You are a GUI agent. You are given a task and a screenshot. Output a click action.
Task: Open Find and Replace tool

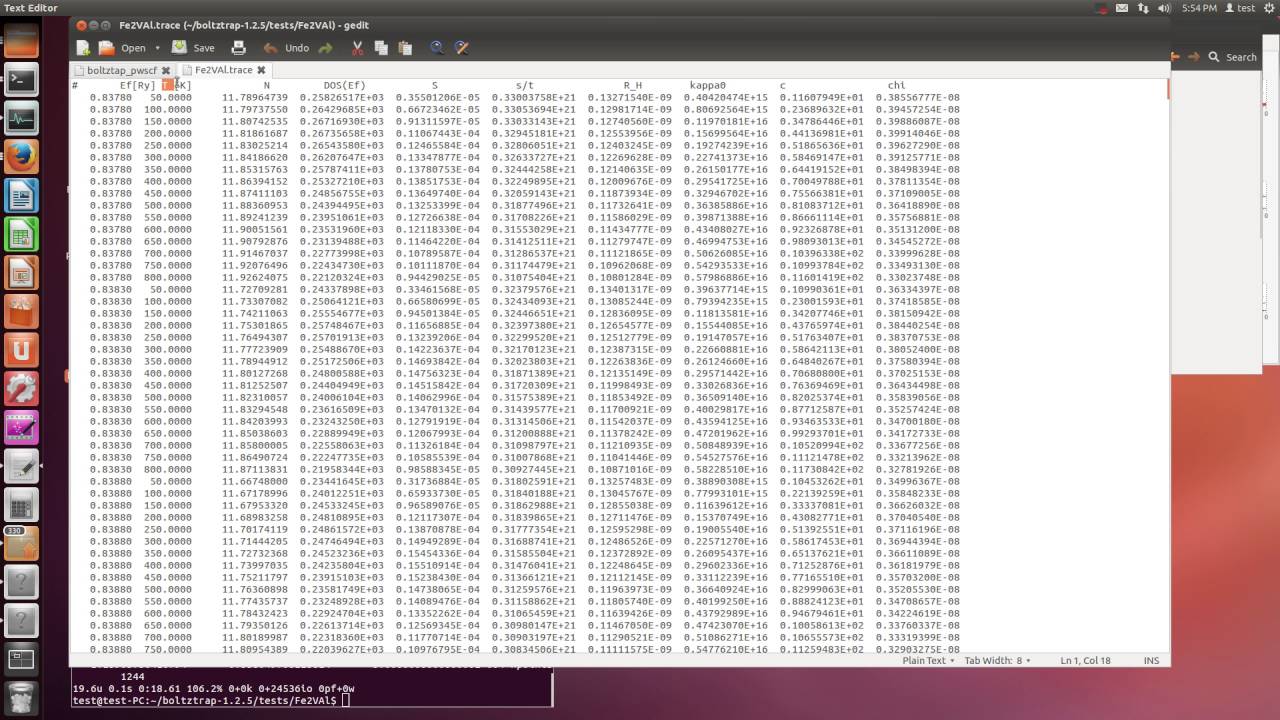click(x=461, y=47)
